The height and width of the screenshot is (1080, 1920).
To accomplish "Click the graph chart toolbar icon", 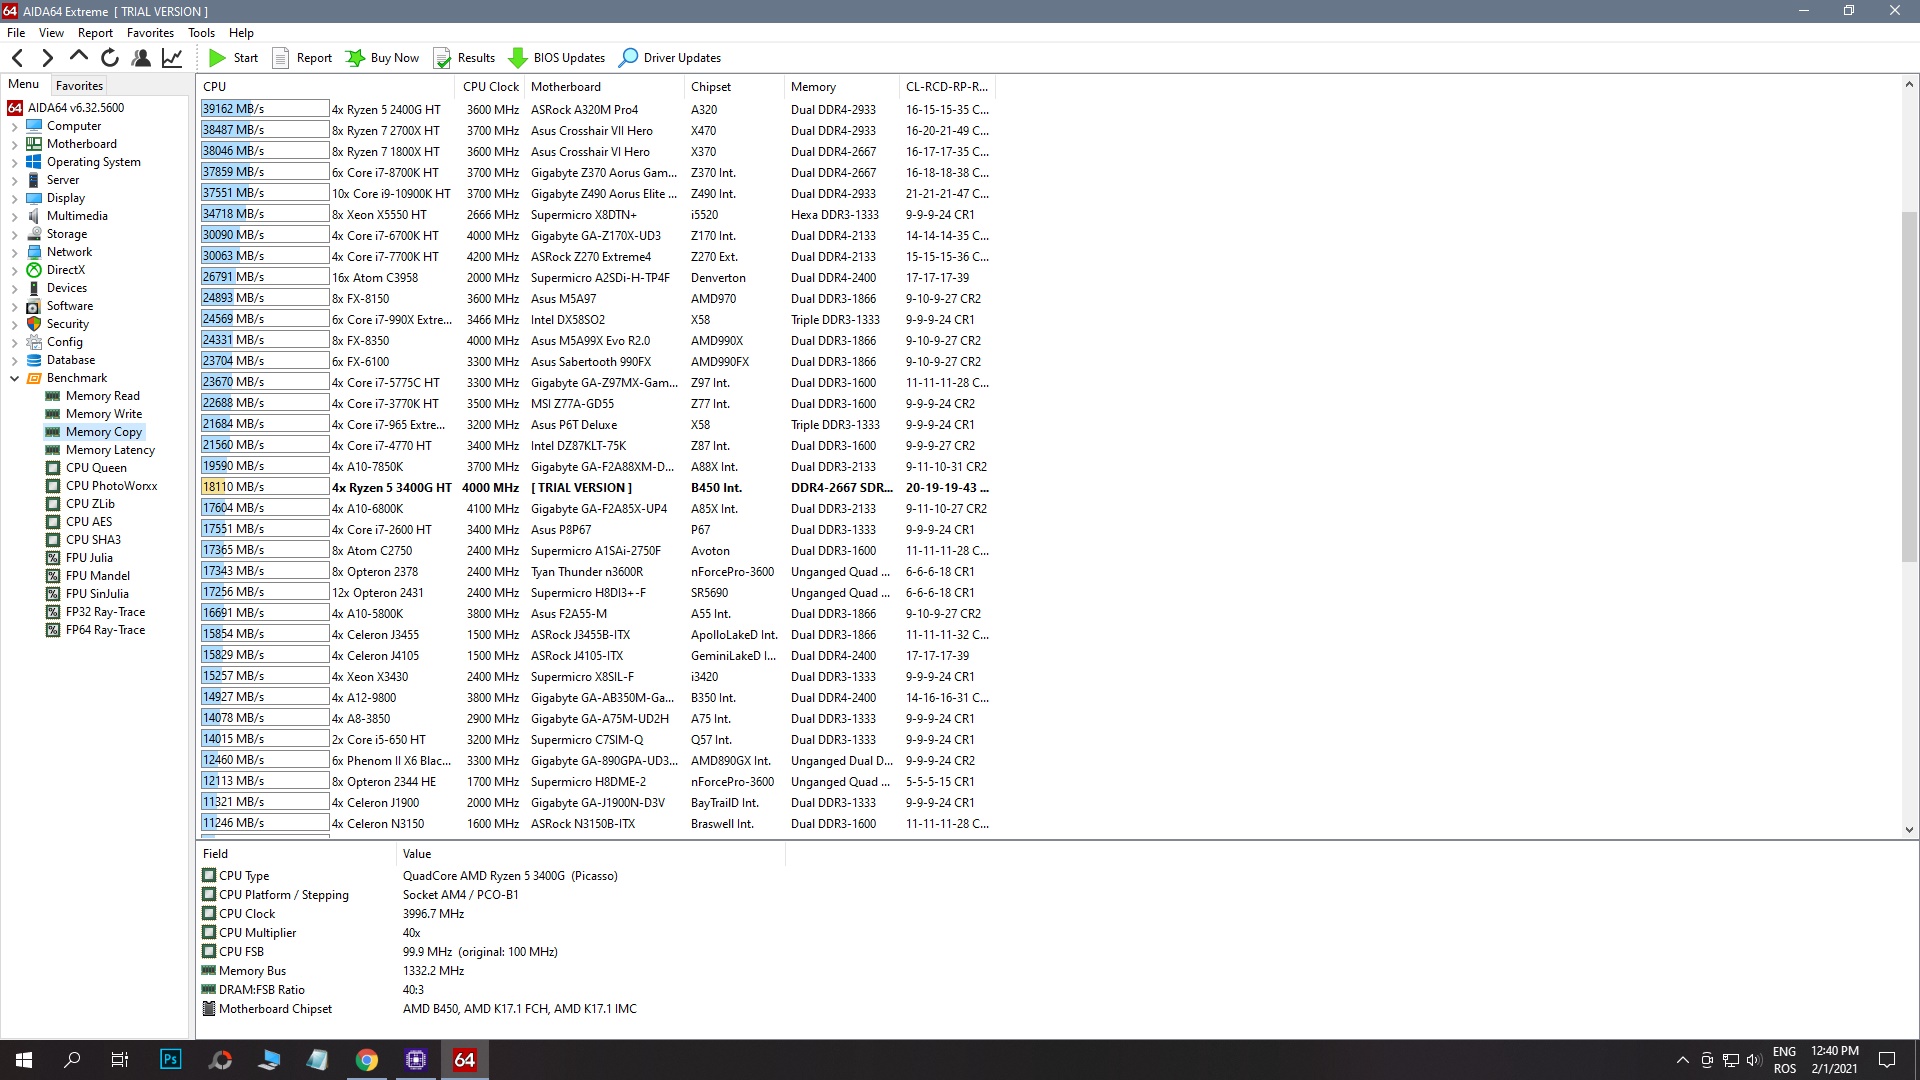I will 172,58.
